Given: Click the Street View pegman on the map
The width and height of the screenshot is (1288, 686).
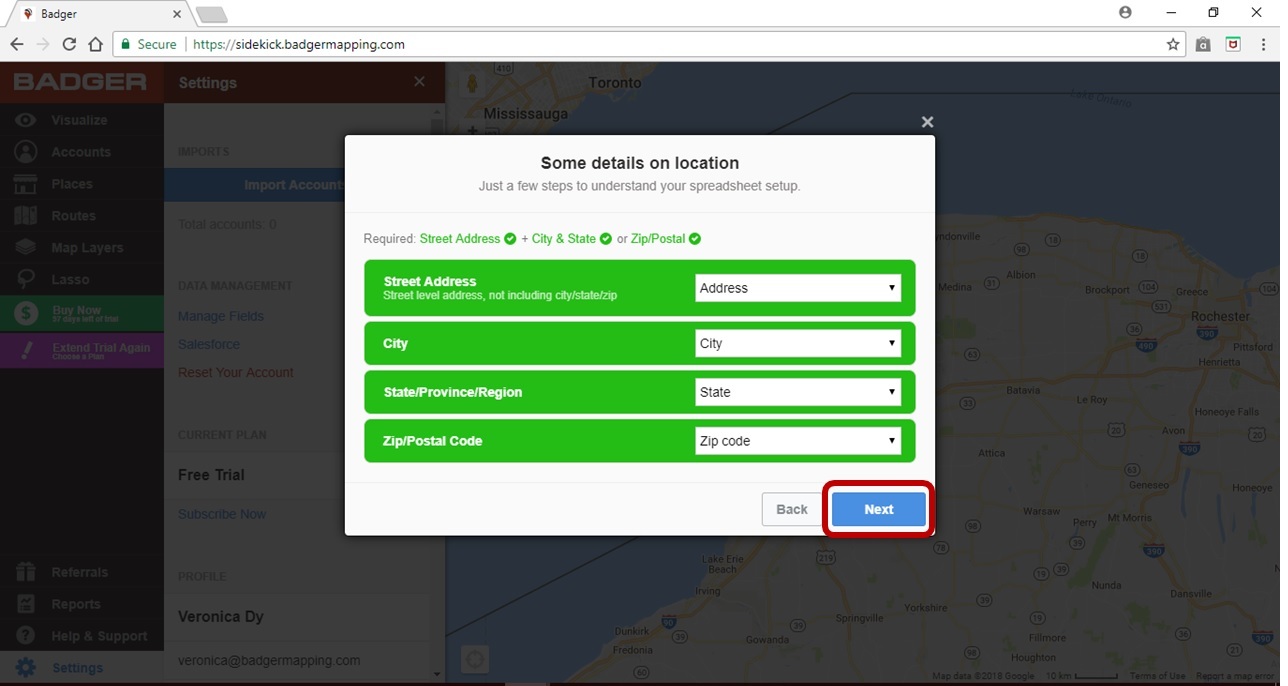Looking at the screenshot, I should [x=473, y=82].
